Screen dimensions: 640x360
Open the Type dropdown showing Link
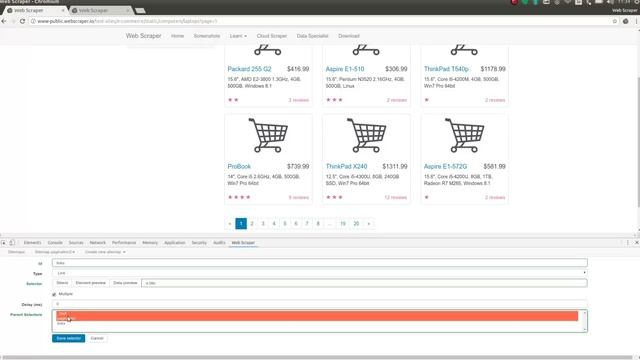pos(320,273)
